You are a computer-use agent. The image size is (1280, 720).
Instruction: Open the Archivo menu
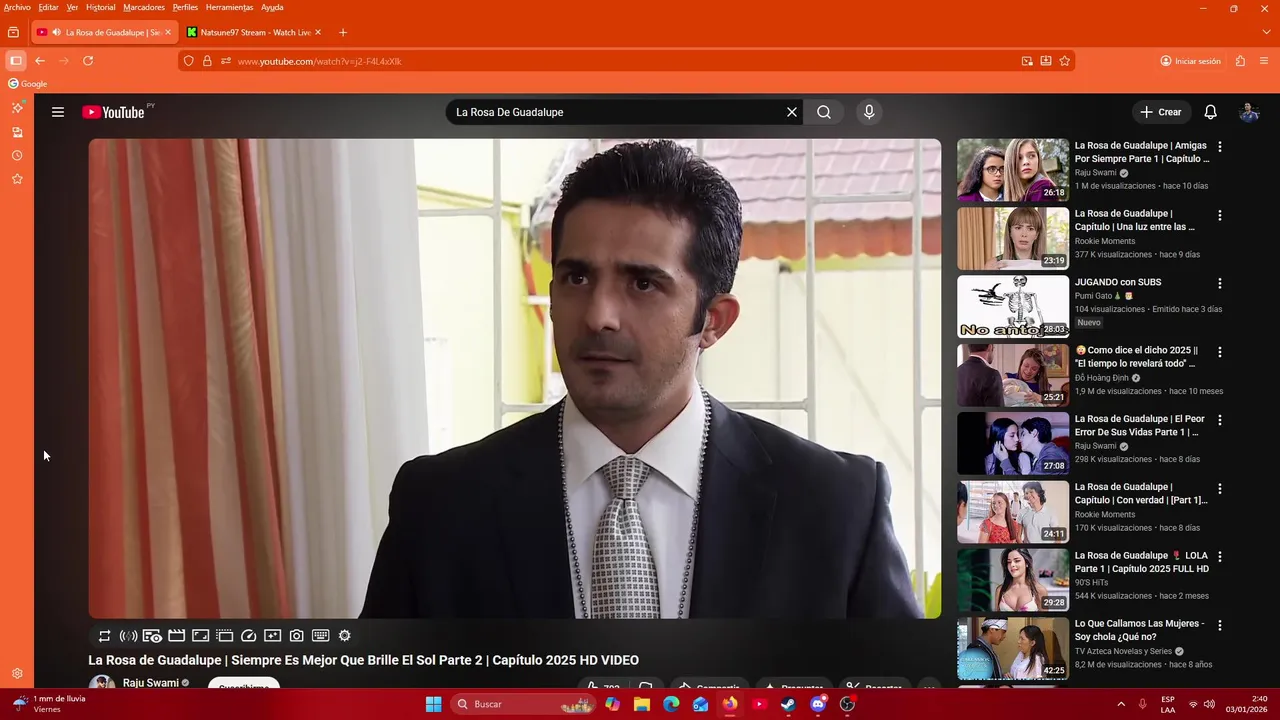[x=17, y=7]
